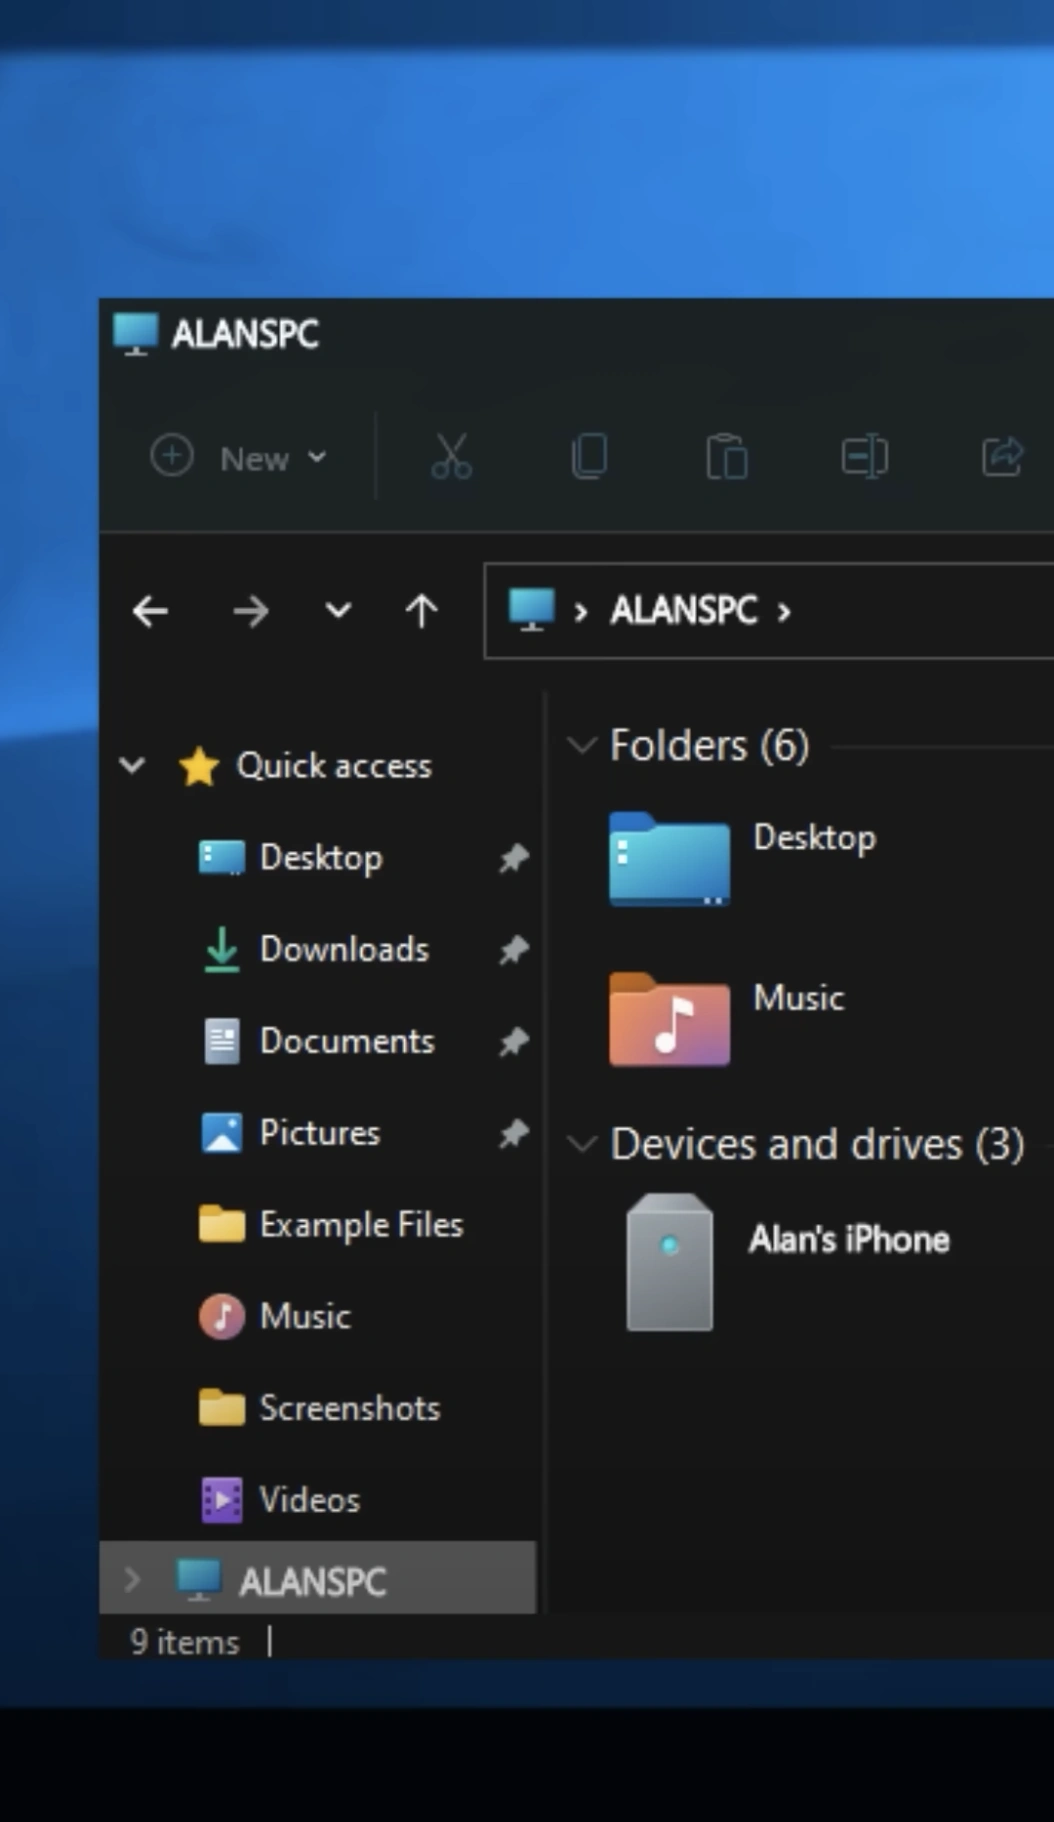Image resolution: width=1054 pixels, height=1822 pixels.
Task: Click the Folders (6) group header
Action: coord(709,746)
